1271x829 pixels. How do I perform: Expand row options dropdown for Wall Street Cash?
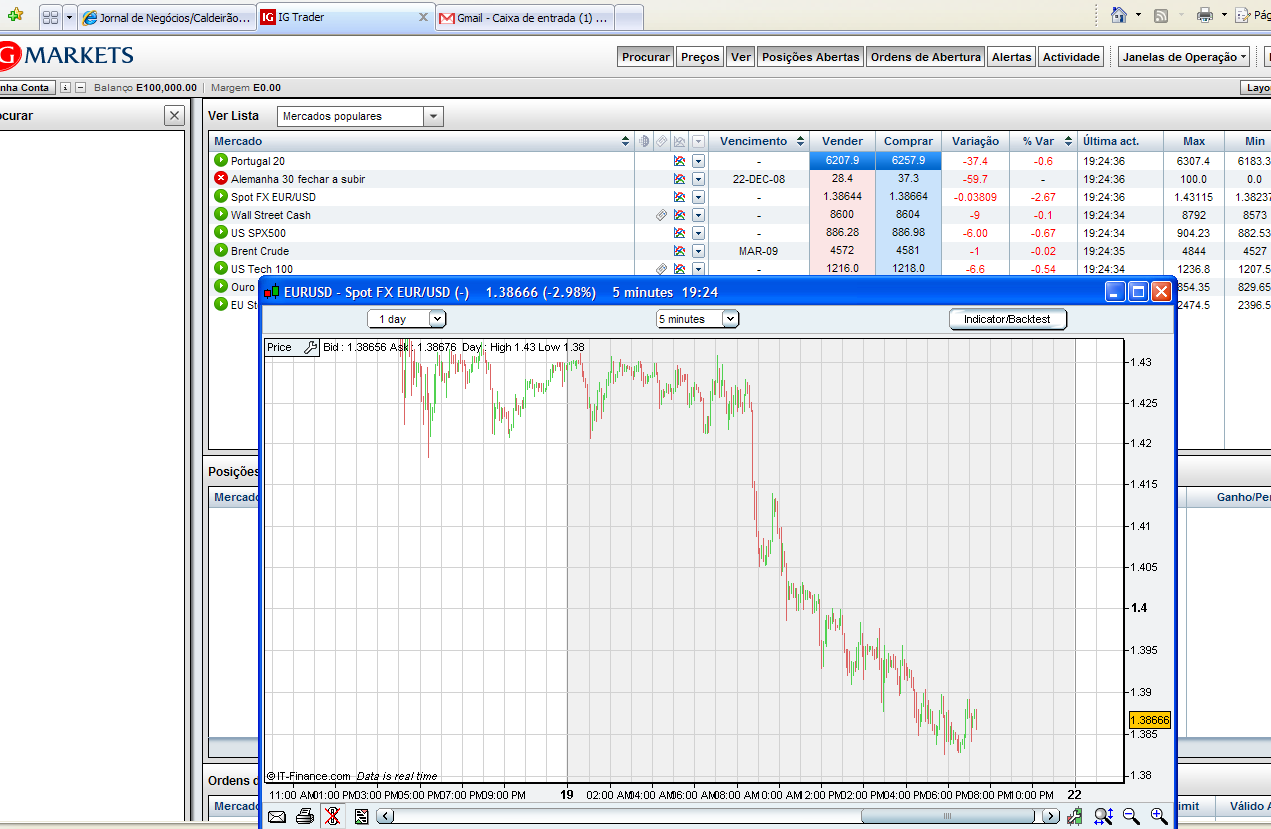pyautogui.click(x=698, y=215)
